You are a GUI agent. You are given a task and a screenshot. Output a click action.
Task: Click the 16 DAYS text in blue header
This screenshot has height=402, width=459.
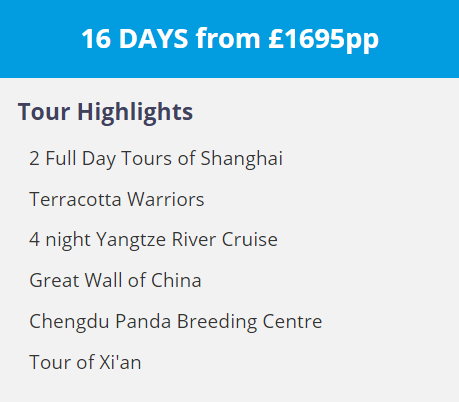tap(135, 39)
